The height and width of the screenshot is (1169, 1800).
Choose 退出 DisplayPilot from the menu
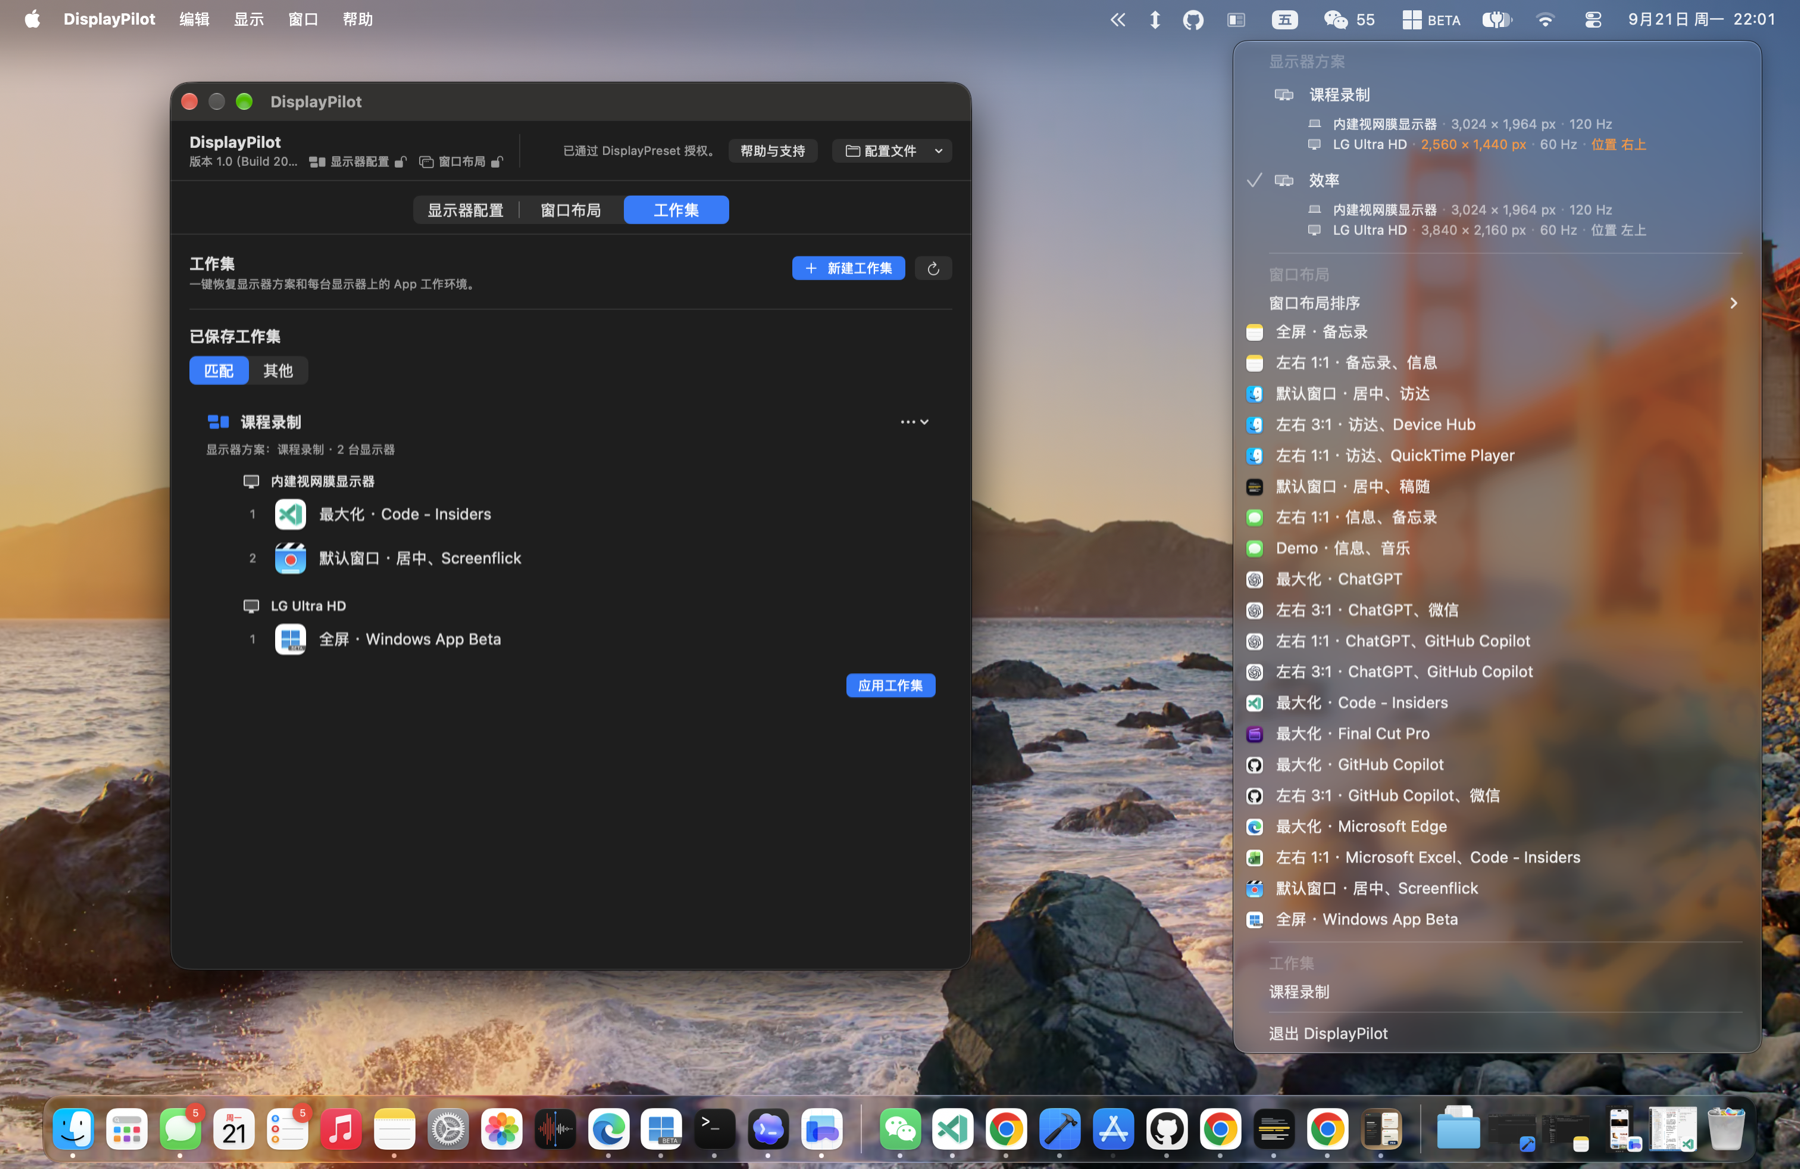[1497, 1033]
